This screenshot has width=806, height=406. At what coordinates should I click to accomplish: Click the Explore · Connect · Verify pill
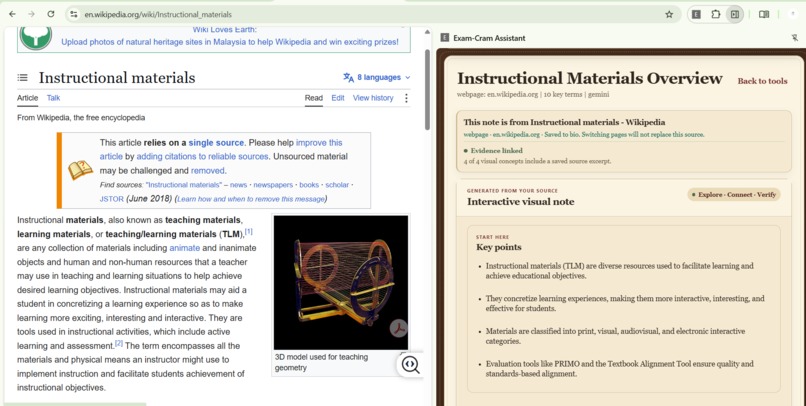point(734,195)
